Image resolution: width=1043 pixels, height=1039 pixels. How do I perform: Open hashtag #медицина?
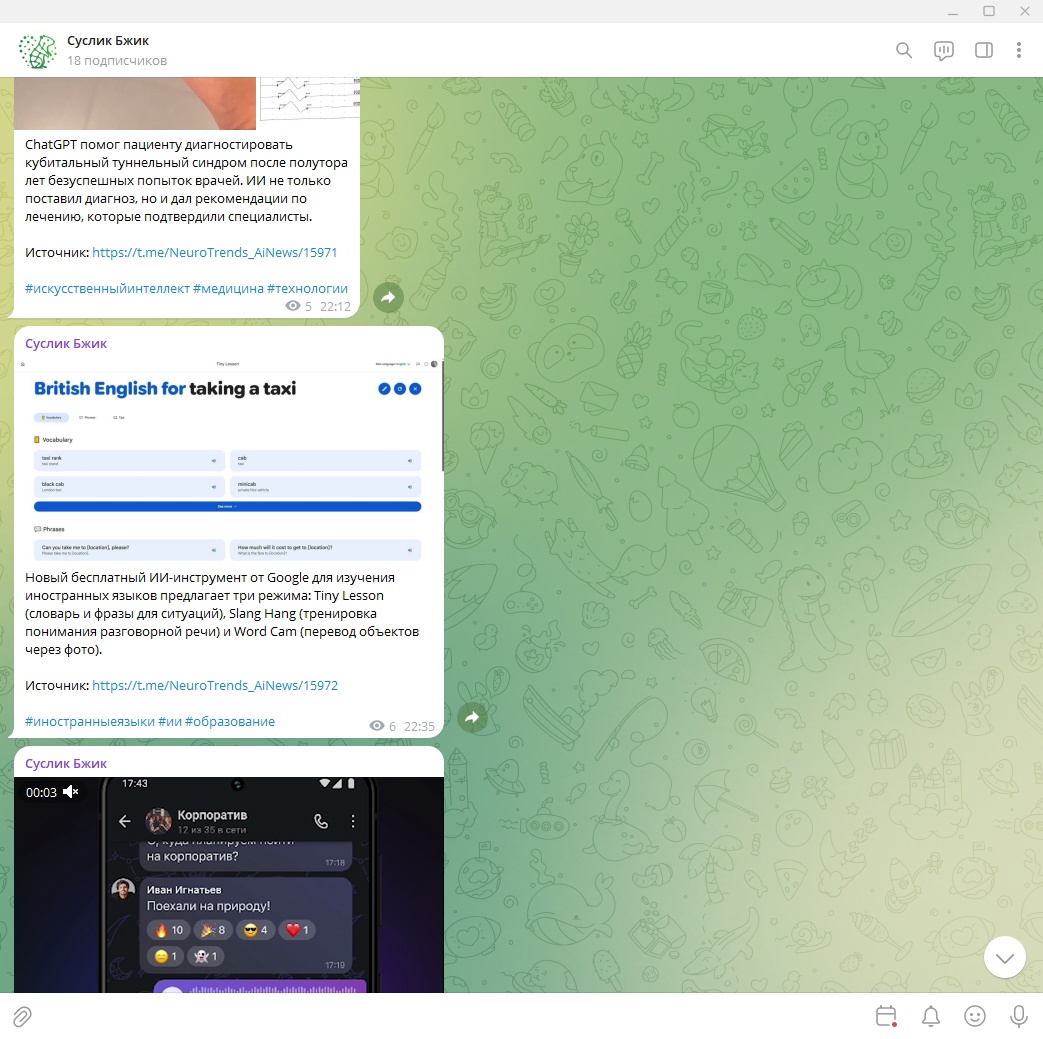[x=227, y=288]
